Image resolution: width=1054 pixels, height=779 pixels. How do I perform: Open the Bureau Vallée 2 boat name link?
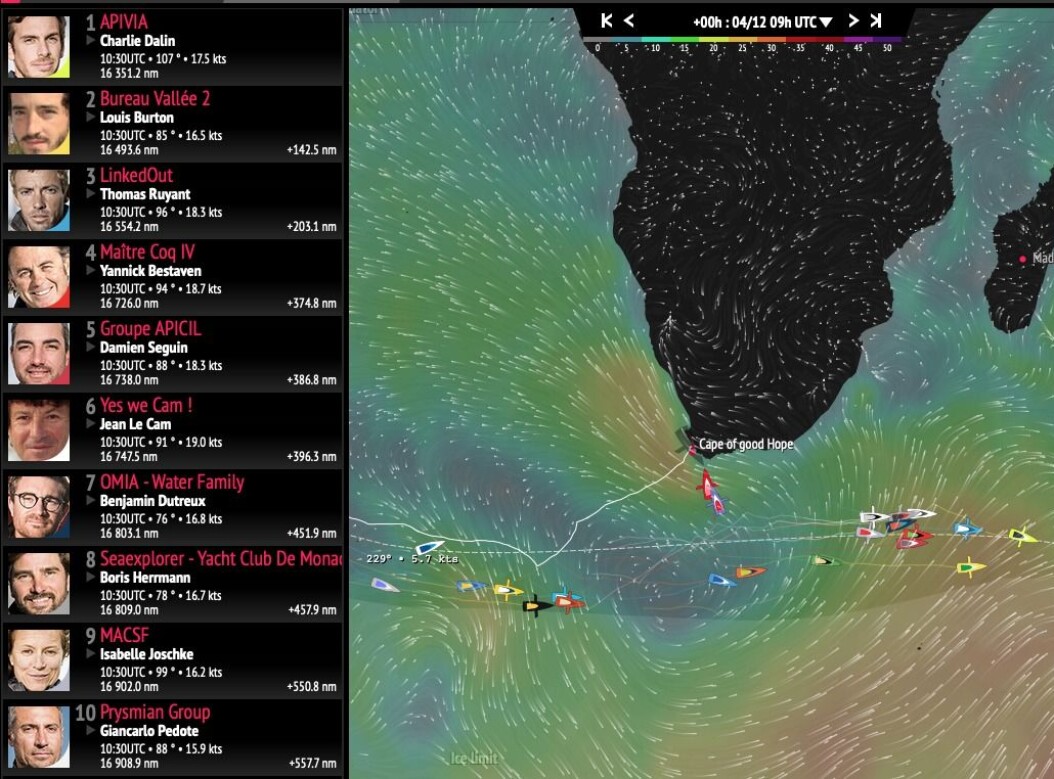click(x=155, y=98)
